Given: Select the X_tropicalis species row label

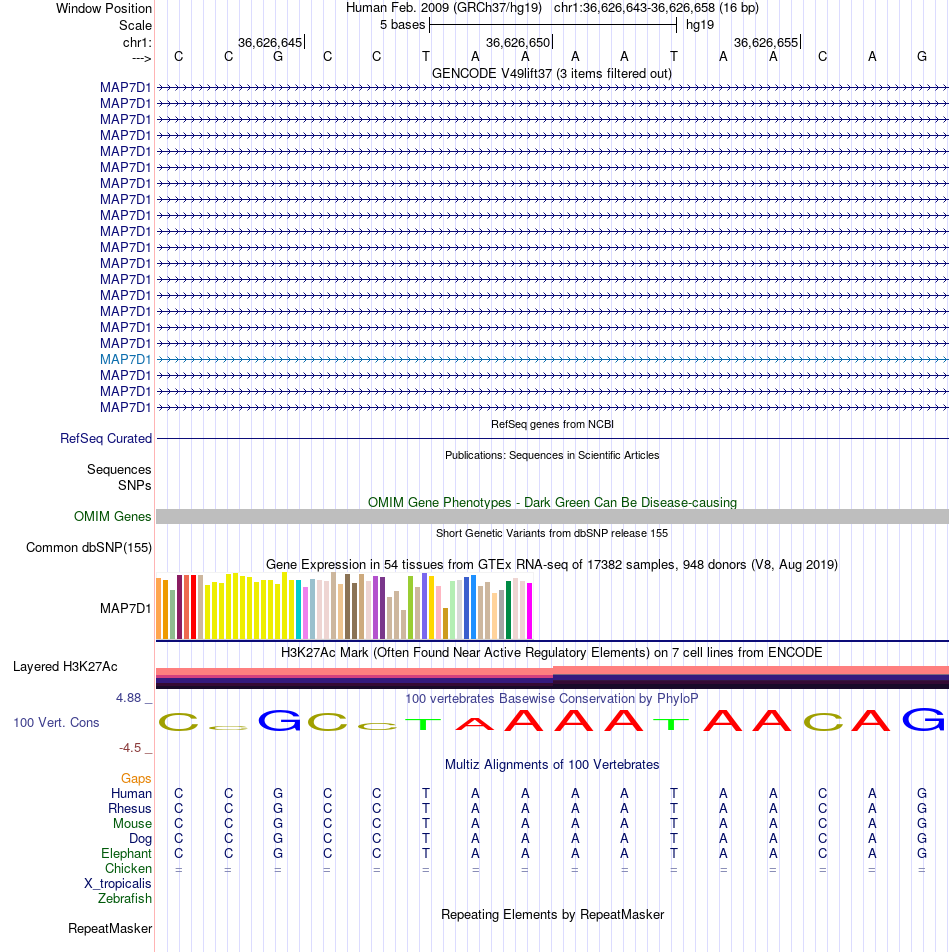Looking at the screenshot, I should (118, 883).
